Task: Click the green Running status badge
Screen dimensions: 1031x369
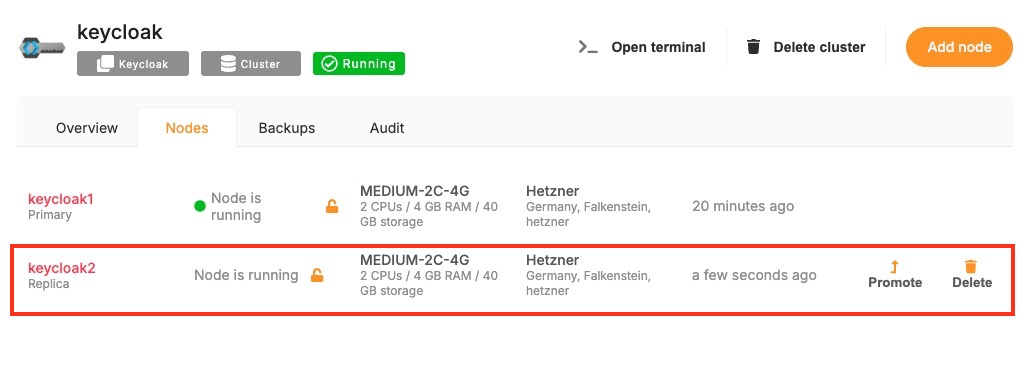Action: [x=359, y=64]
